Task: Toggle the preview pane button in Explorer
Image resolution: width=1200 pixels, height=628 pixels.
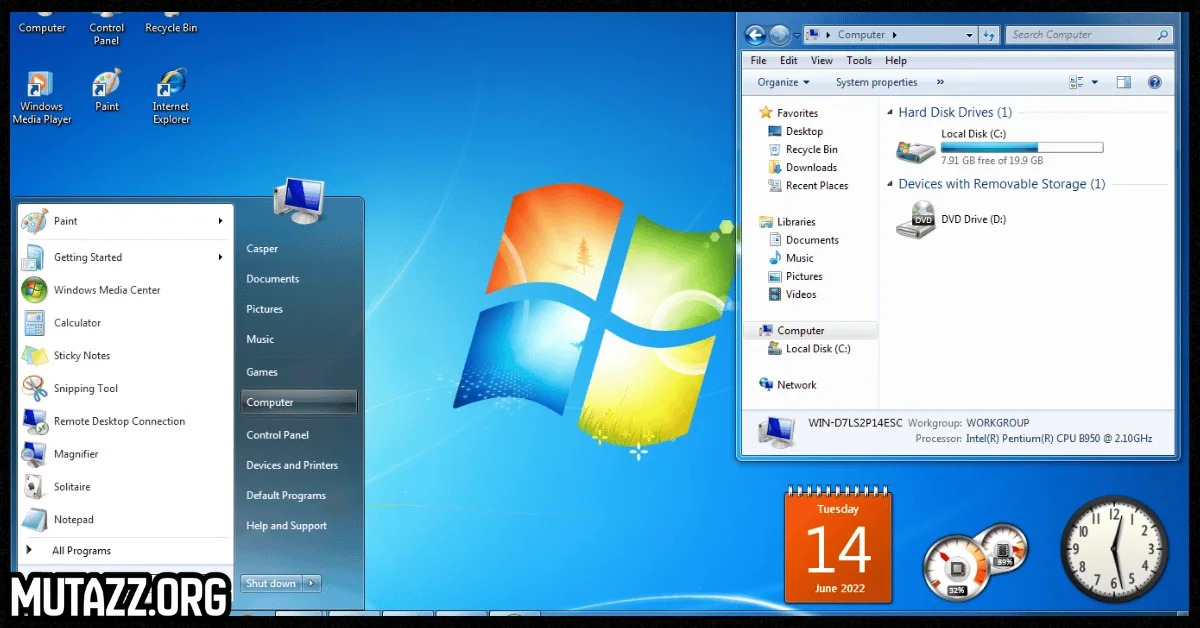Action: 1124,82
